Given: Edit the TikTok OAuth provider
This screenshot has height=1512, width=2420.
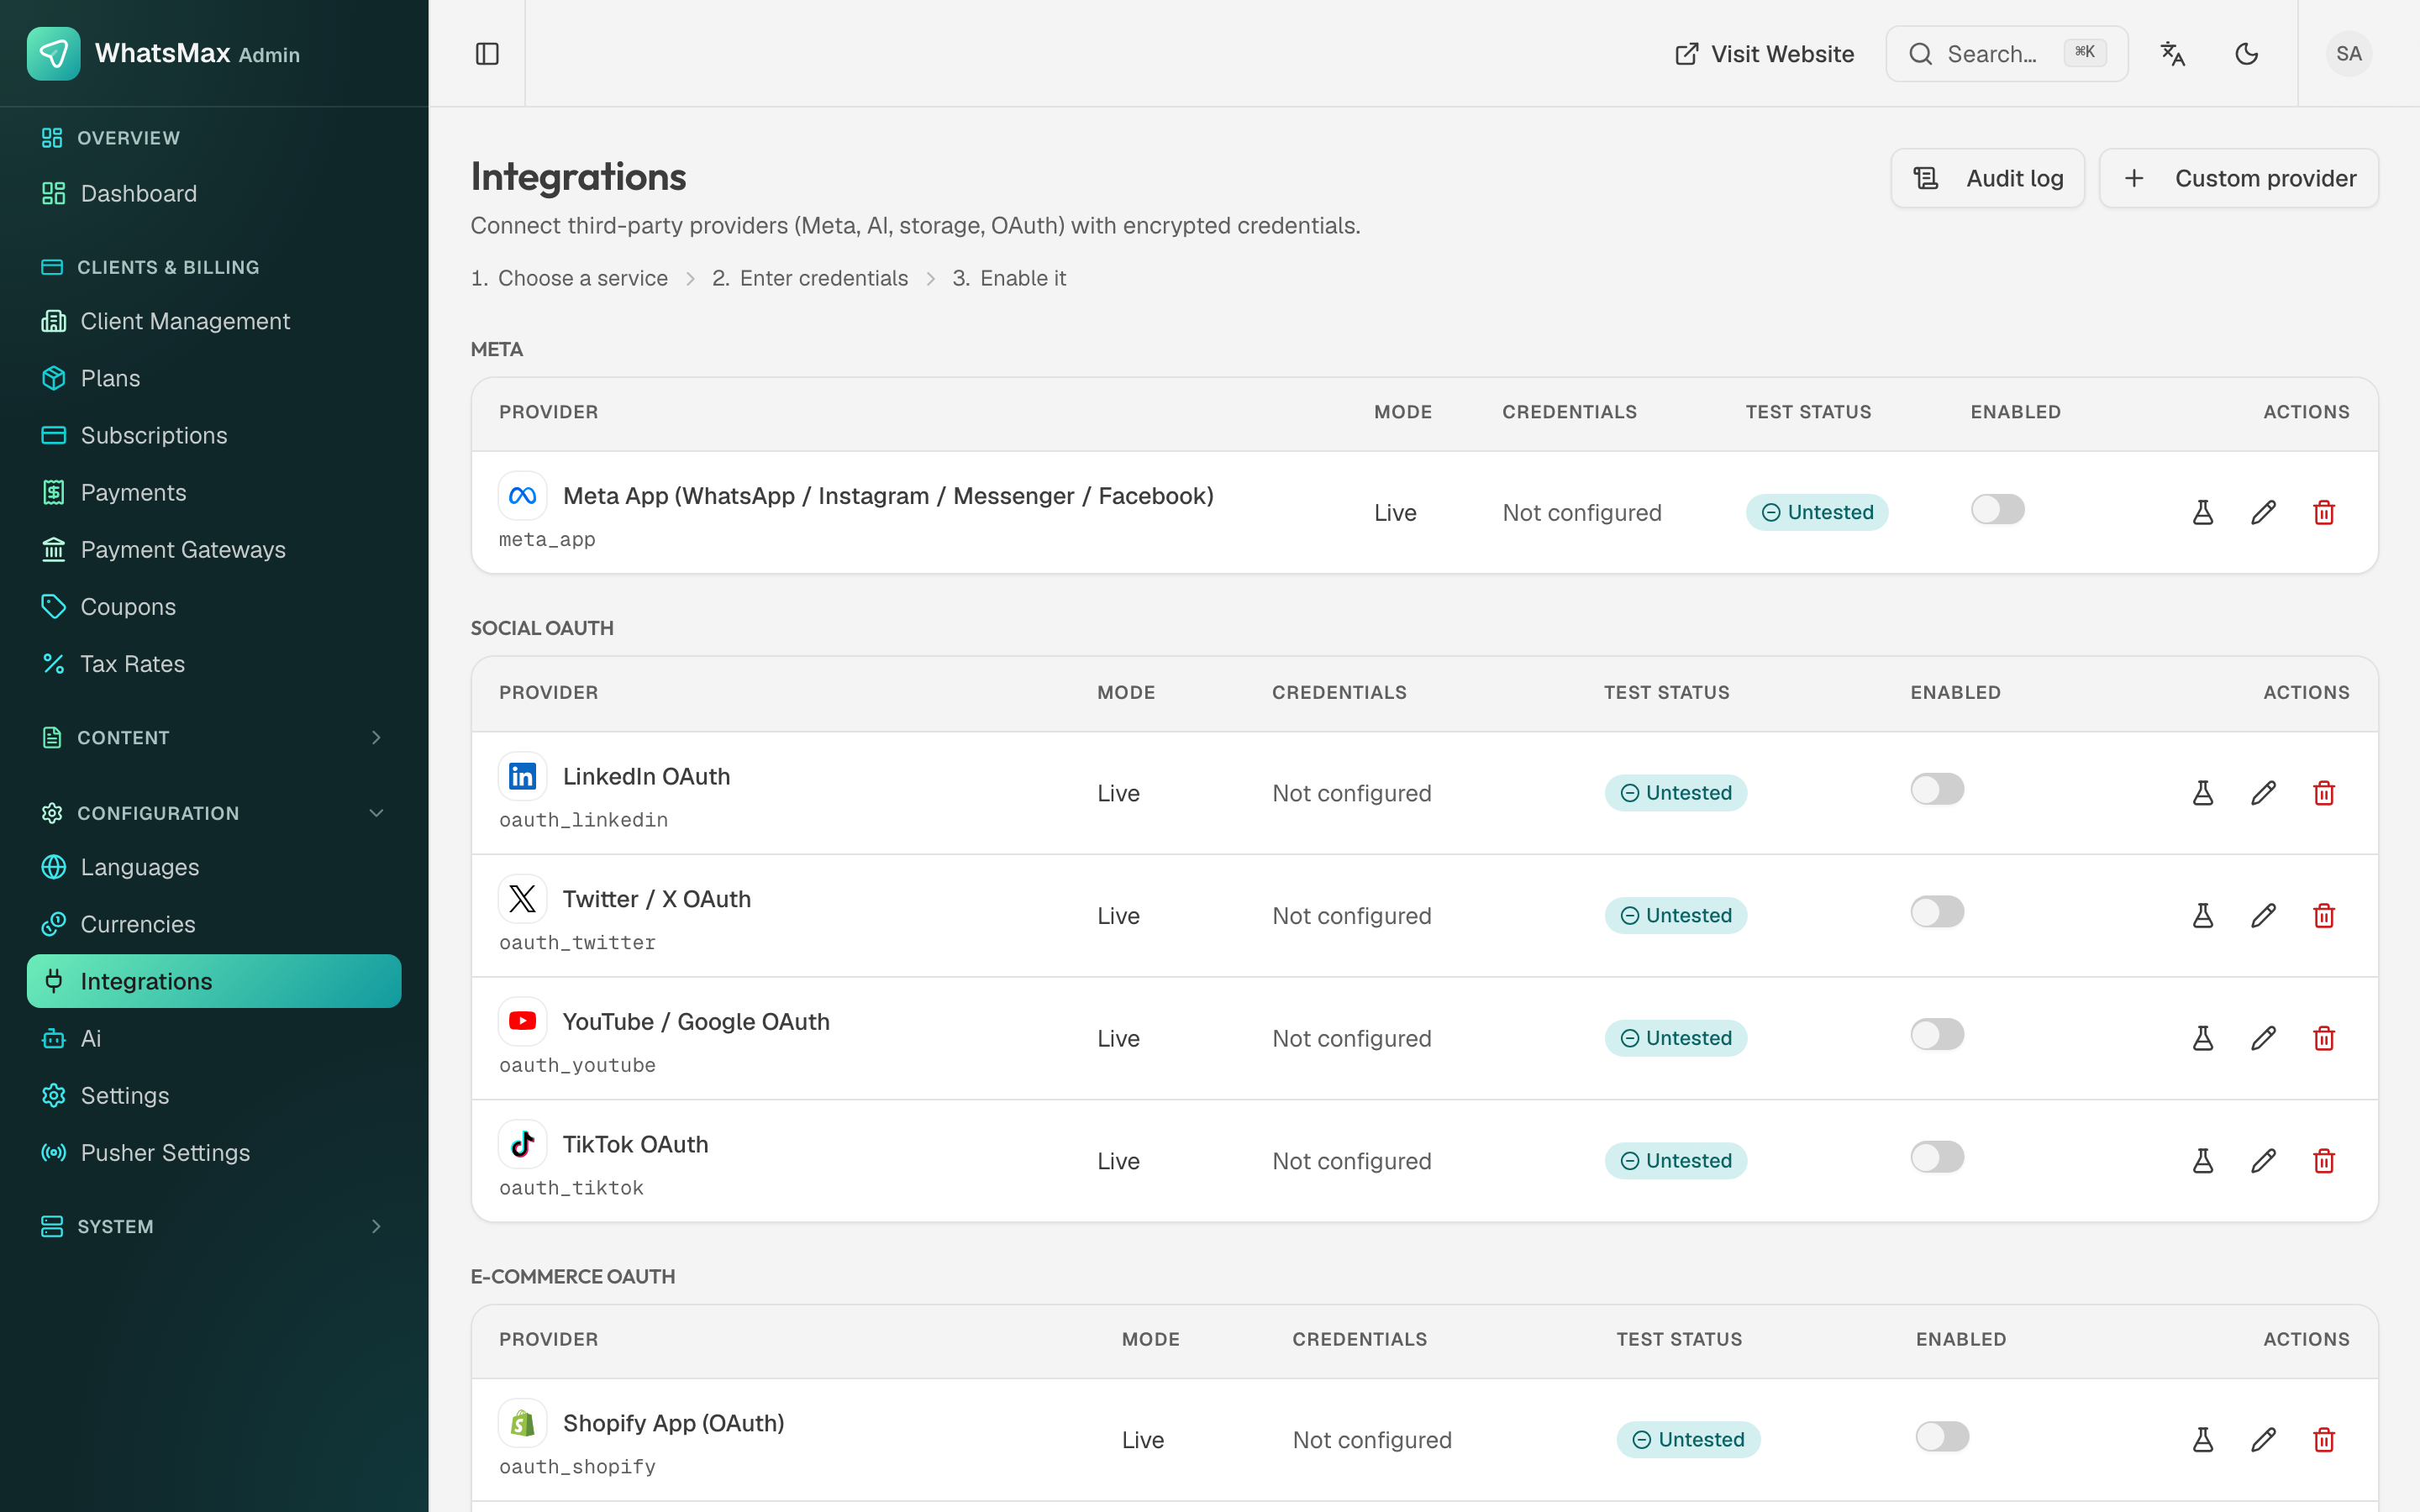Looking at the screenshot, I should 2264,1161.
